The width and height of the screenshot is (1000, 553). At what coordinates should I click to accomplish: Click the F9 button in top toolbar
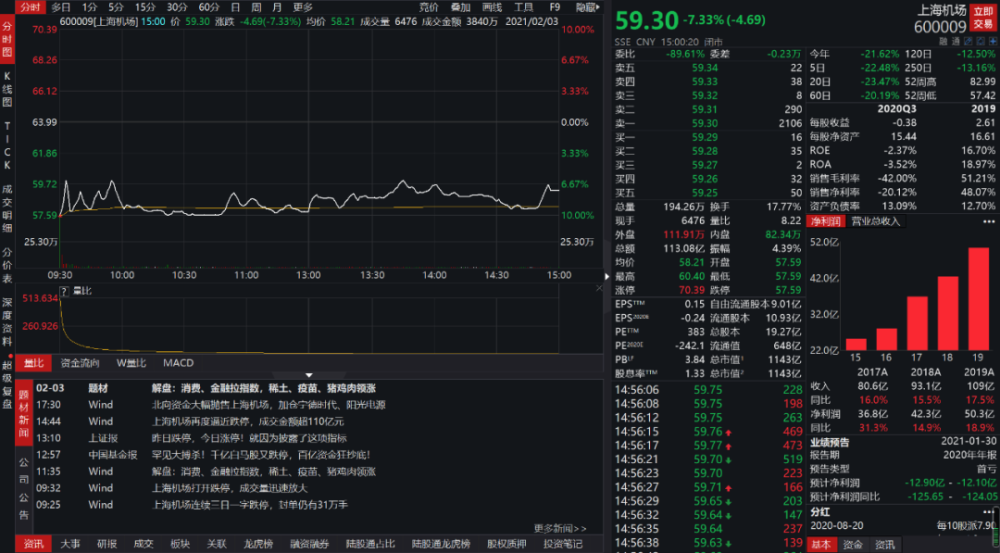point(555,8)
